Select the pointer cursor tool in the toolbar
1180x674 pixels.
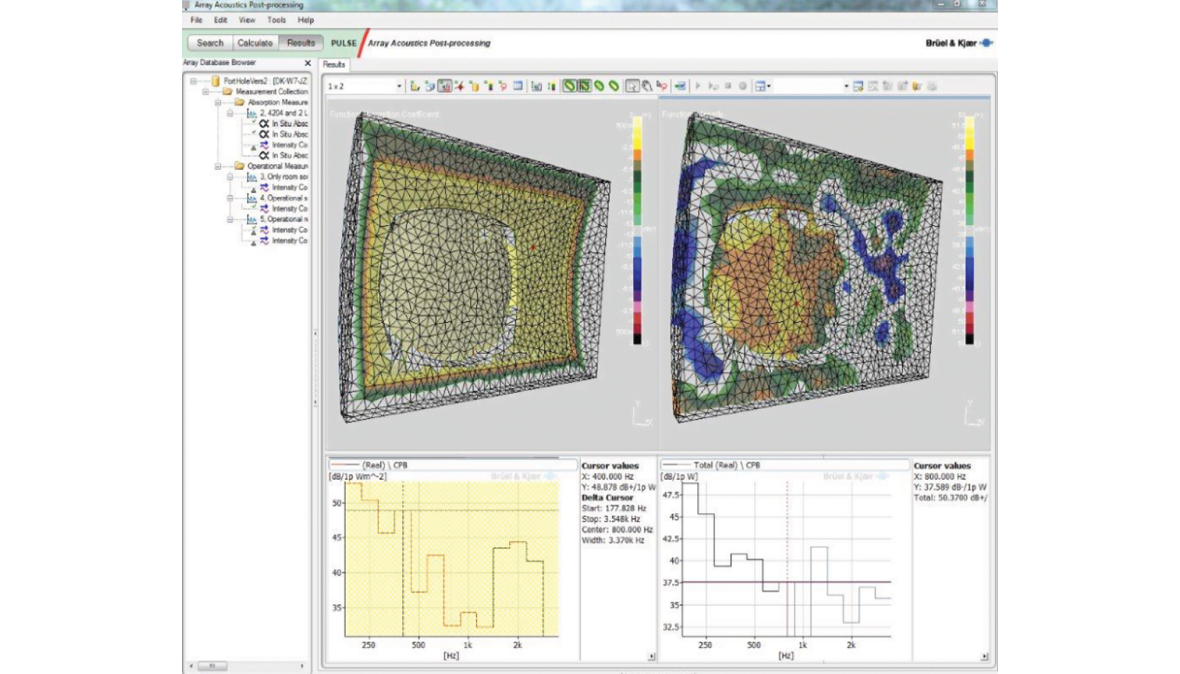click(633, 86)
